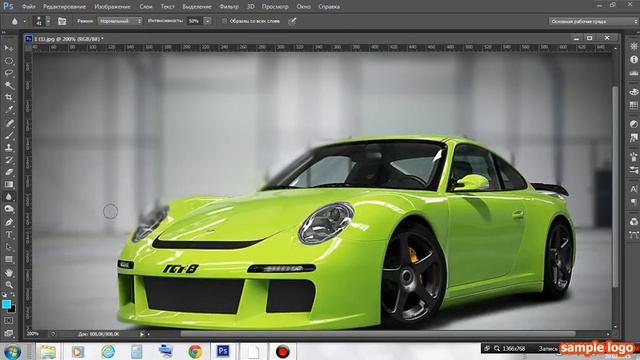Open the Swatches panel icon

tap(633, 105)
